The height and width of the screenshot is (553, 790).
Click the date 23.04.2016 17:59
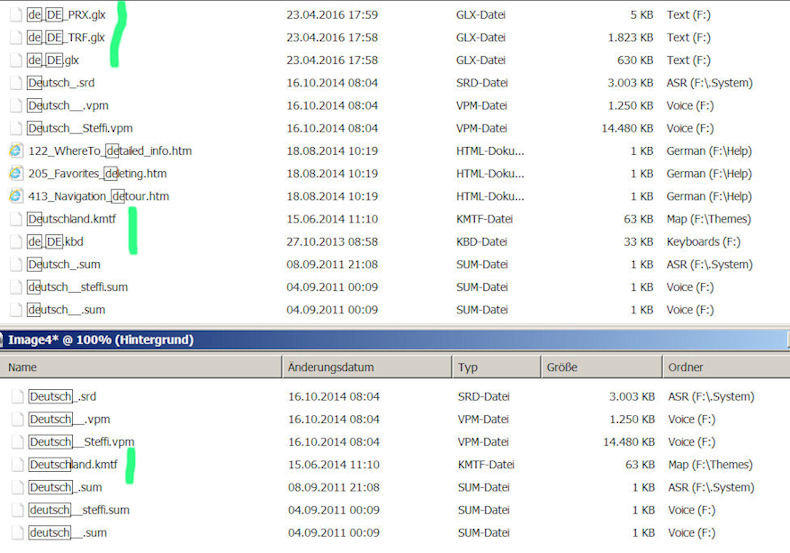tap(332, 15)
